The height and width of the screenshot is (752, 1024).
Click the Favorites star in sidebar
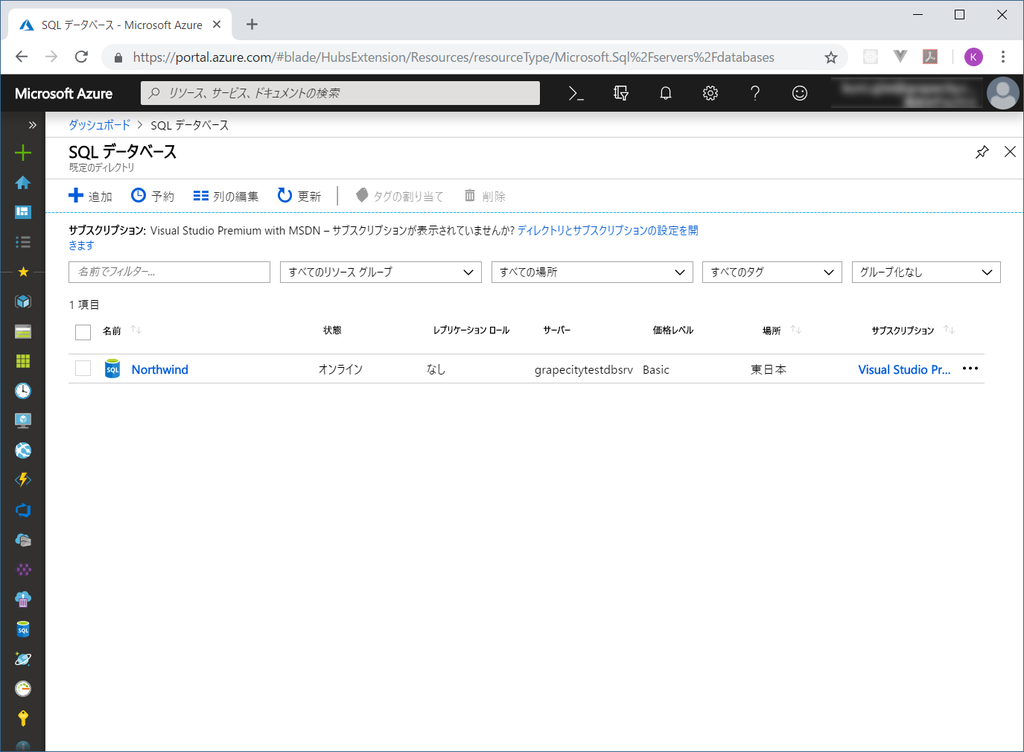[23, 272]
